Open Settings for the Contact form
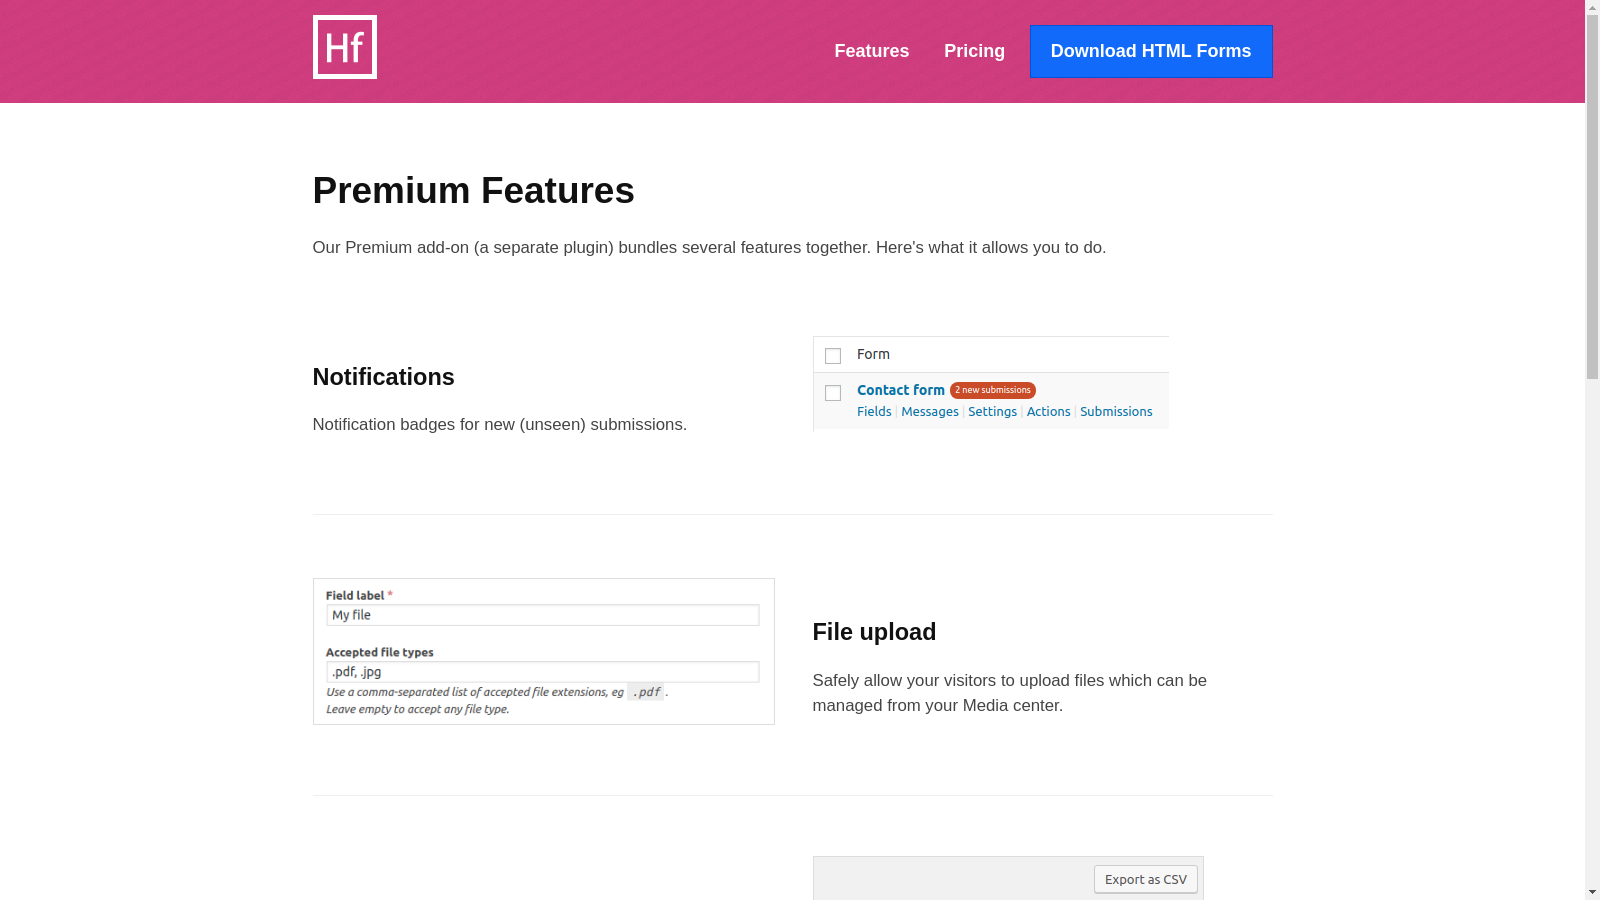Image resolution: width=1600 pixels, height=900 pixels. point(992,411)
